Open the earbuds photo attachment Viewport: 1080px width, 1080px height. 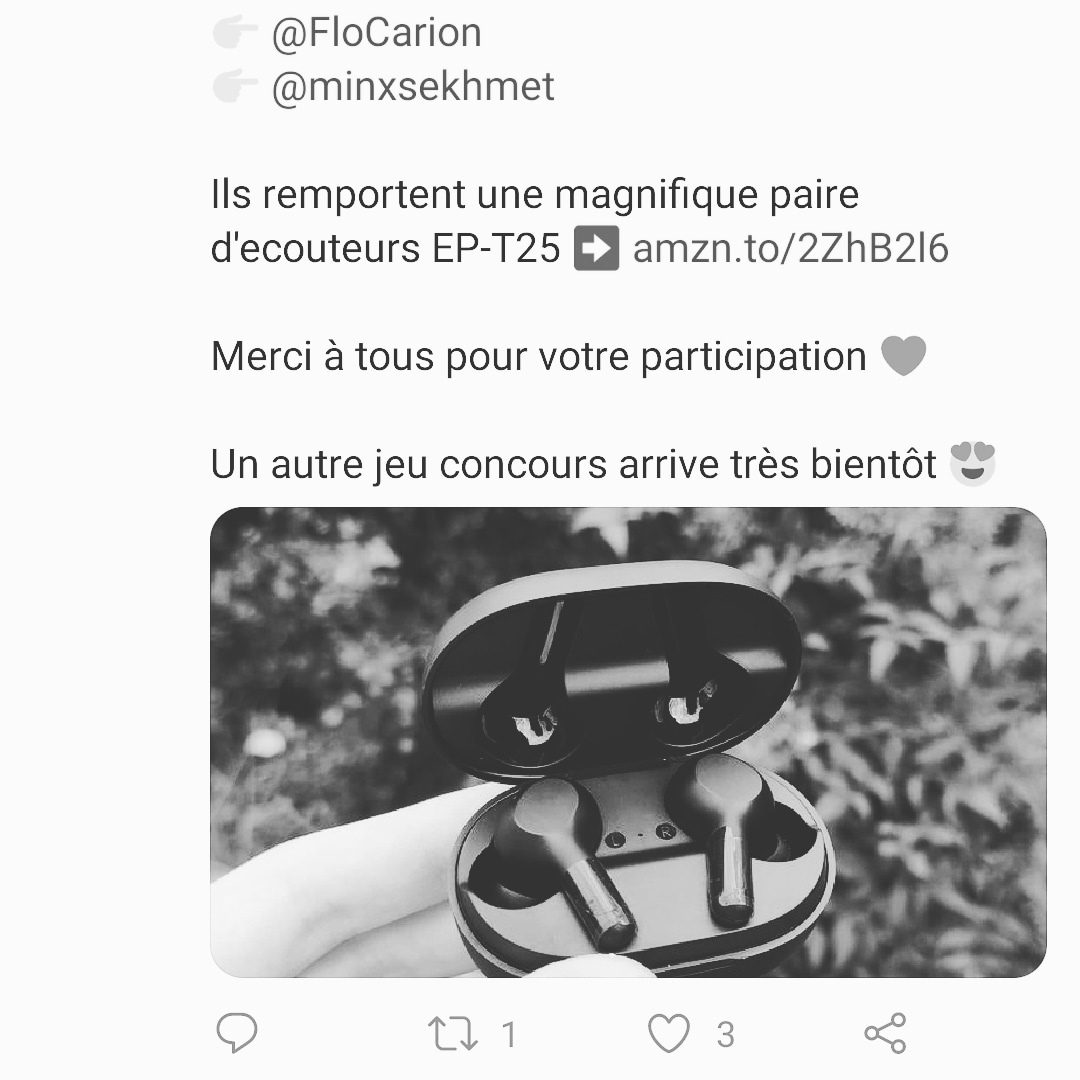tap(628, 742)
